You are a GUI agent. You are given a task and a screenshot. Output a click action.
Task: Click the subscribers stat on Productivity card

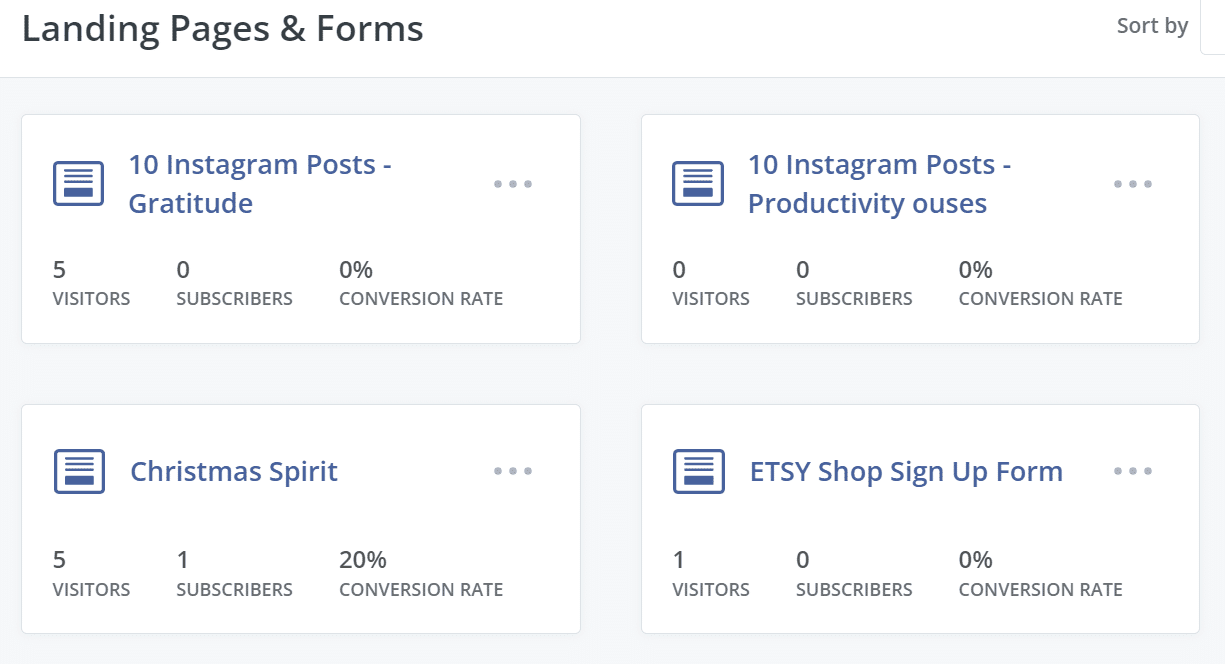click(854, 283)
